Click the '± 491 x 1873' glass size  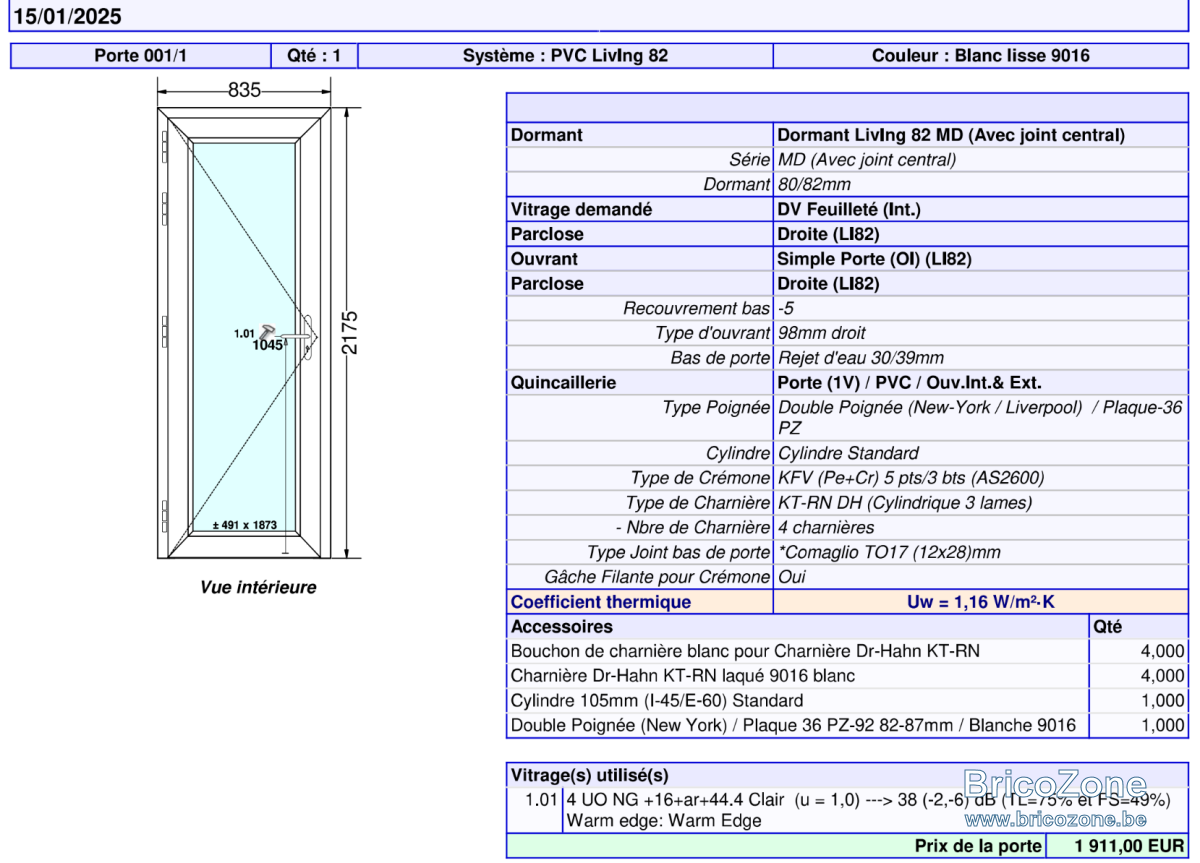point(244,524)
